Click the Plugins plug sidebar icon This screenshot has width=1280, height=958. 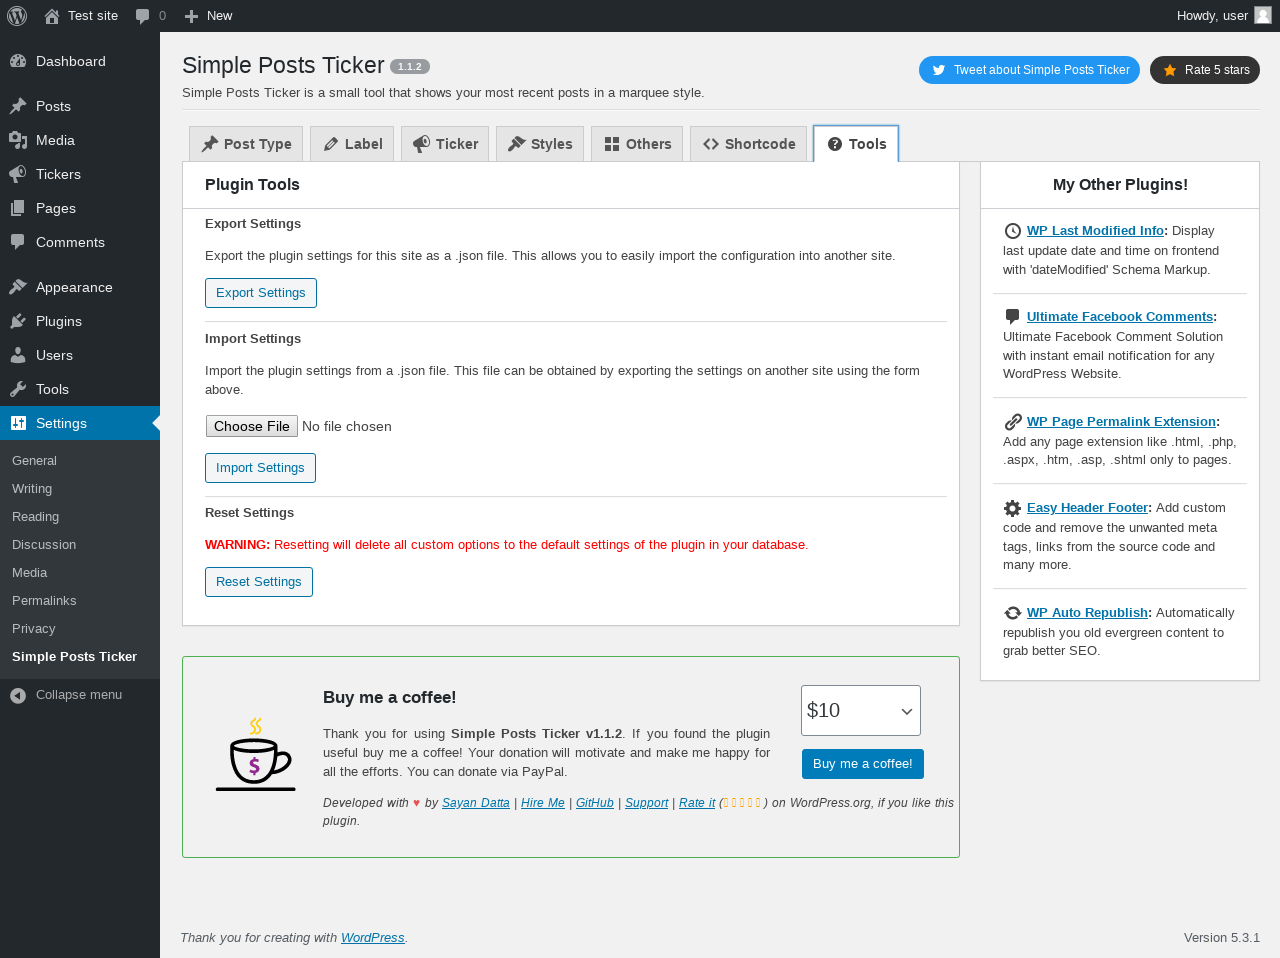point(18,321)
